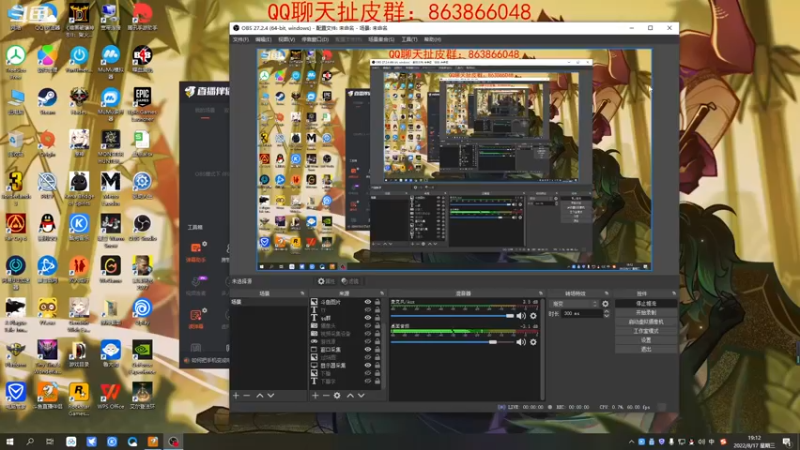Toggle the lock on 显示器采集 source
800x450 pixels.
tap(378, 365)
